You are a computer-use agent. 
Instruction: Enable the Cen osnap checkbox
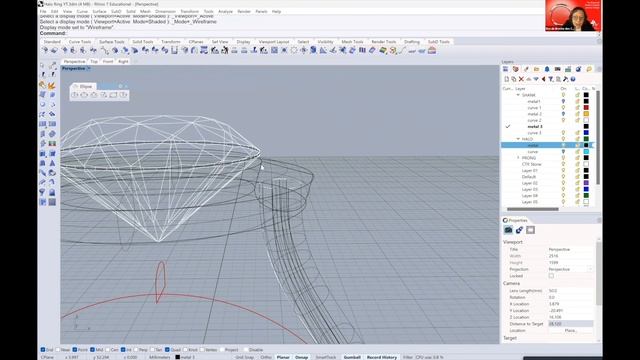point(107,350)
